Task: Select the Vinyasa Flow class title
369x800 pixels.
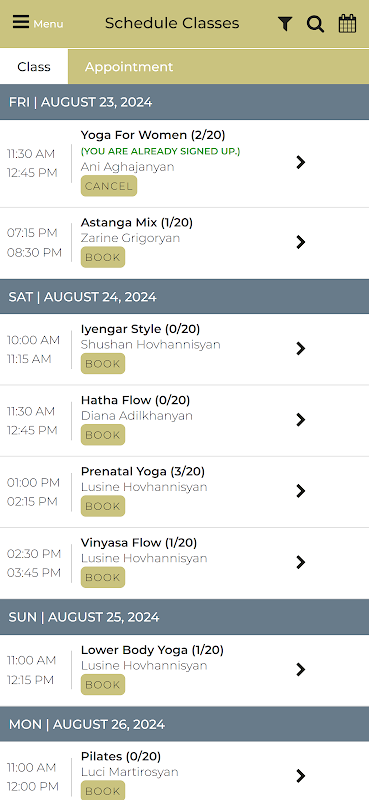Action: tap(139, 542)
